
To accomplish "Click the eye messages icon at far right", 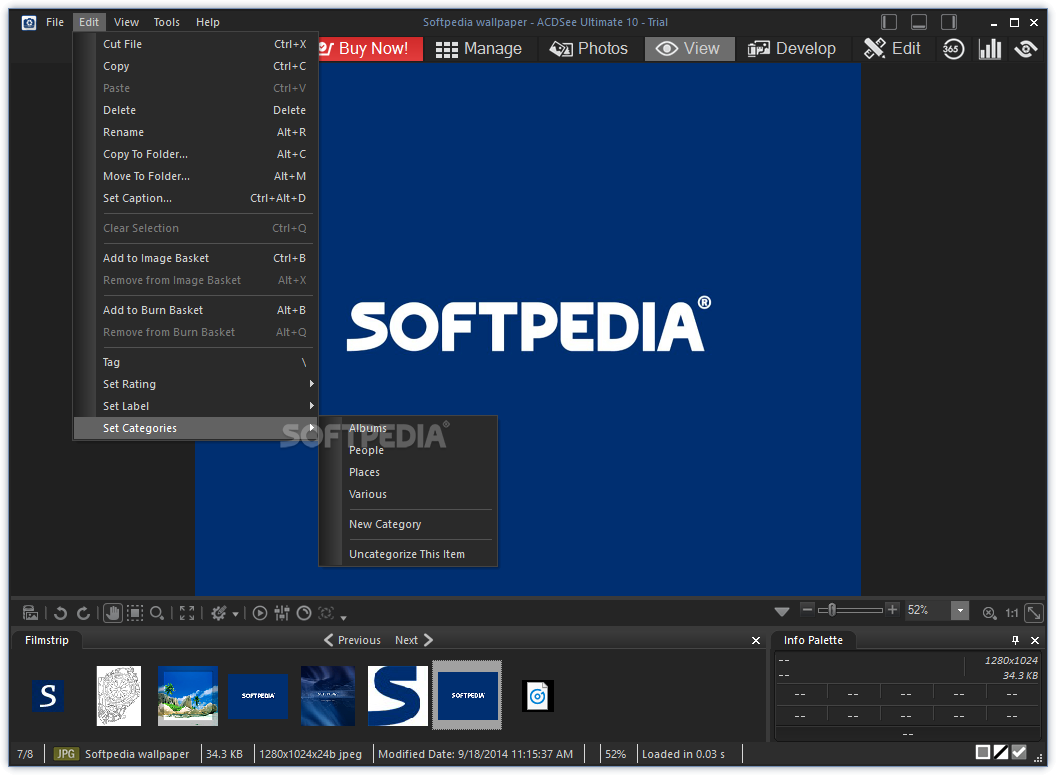I will pos(1026,49).
